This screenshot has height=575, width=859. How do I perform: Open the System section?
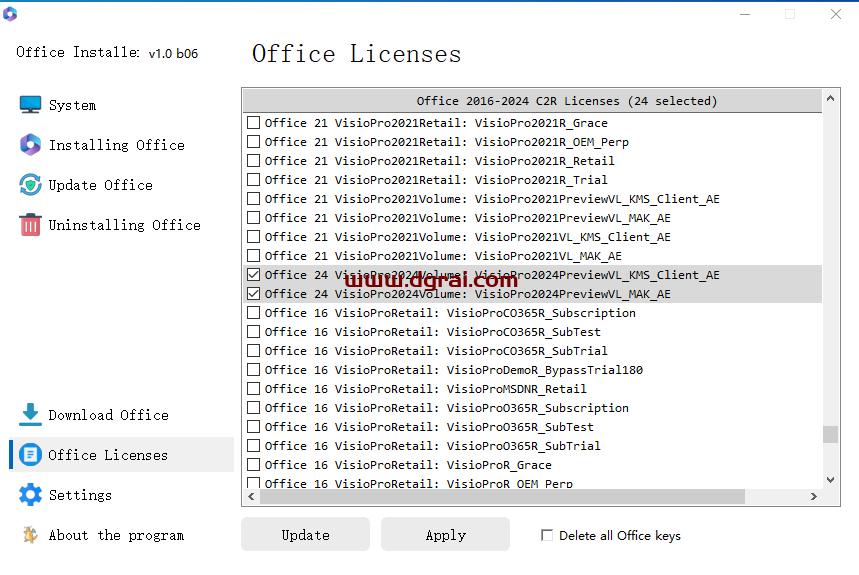pyautogui.click(x=72, y=105)
